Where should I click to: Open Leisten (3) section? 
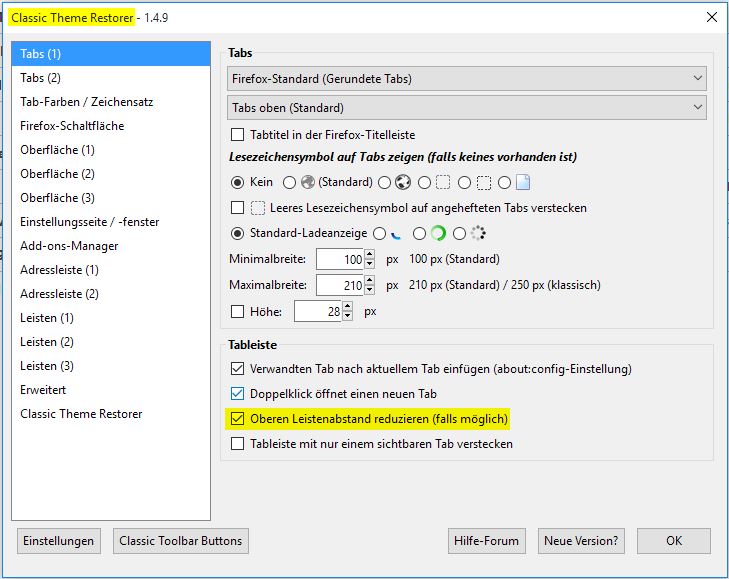tap(111, 366)
